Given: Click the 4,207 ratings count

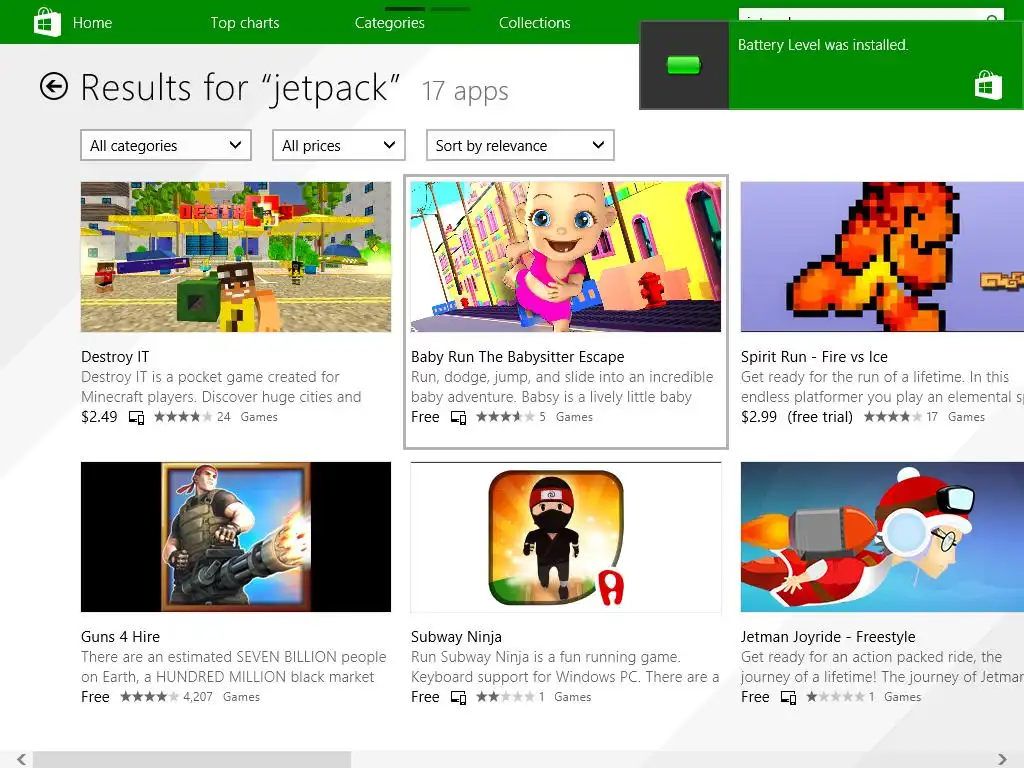Looking at the screenshot, I should 198,697.
